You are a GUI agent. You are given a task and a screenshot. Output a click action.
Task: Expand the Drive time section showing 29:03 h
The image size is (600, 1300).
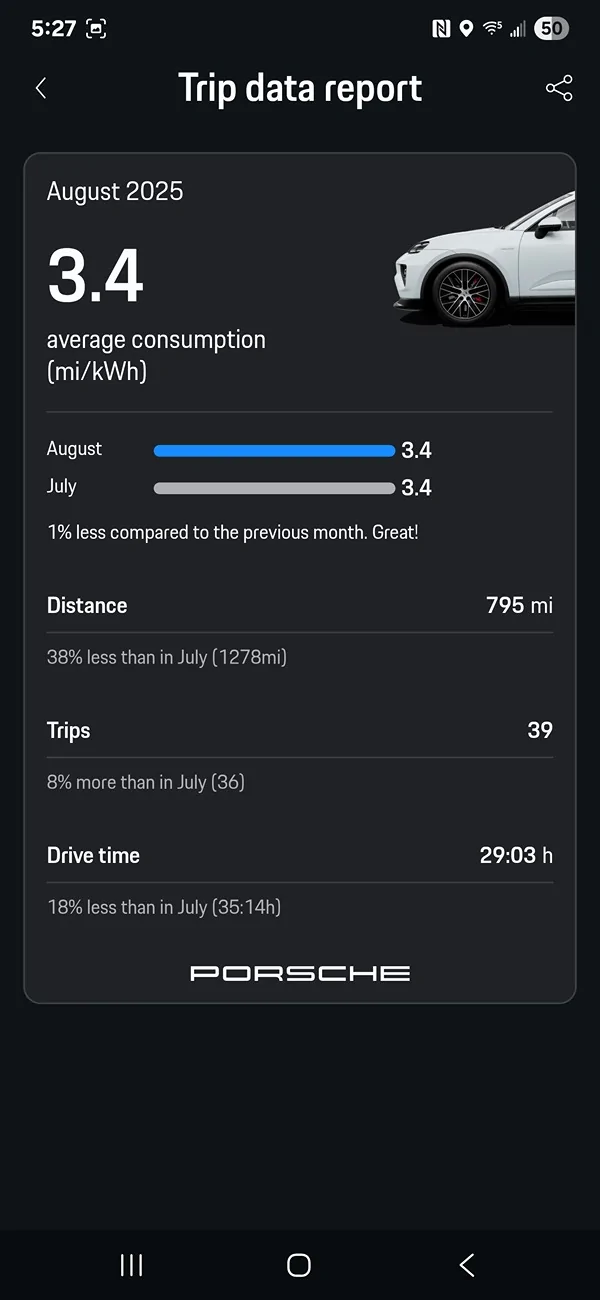pyautogui.click(x=300, y=855)
